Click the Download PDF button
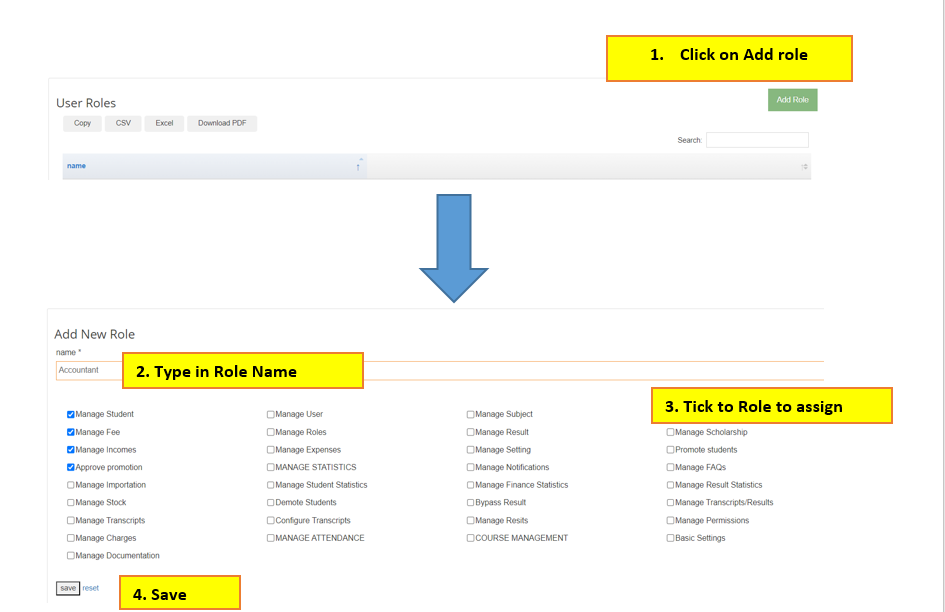Screen dimensions: 945x612 coord(222,123)
